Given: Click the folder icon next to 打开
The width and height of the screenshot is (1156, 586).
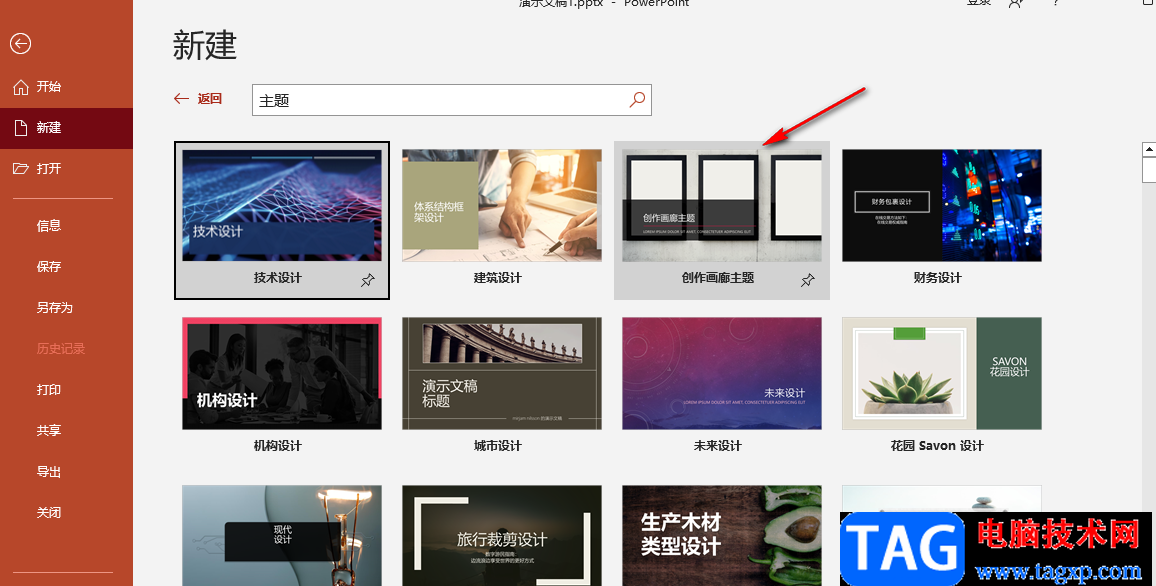Looking at the screenshot, I should (21, 169).
